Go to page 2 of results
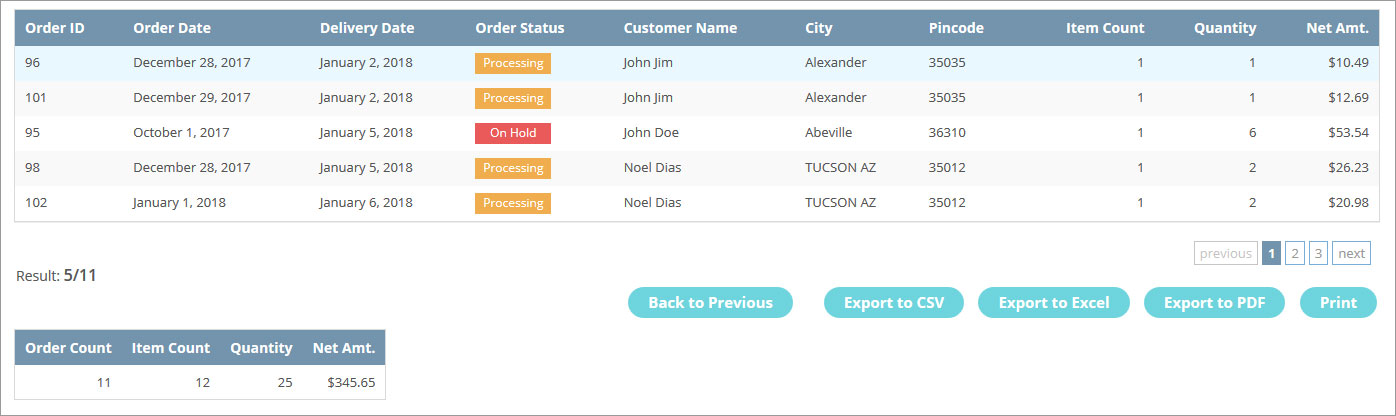Image resolution: width=1396 pixels, height=416 pixels. click(x=1294, y=253)
